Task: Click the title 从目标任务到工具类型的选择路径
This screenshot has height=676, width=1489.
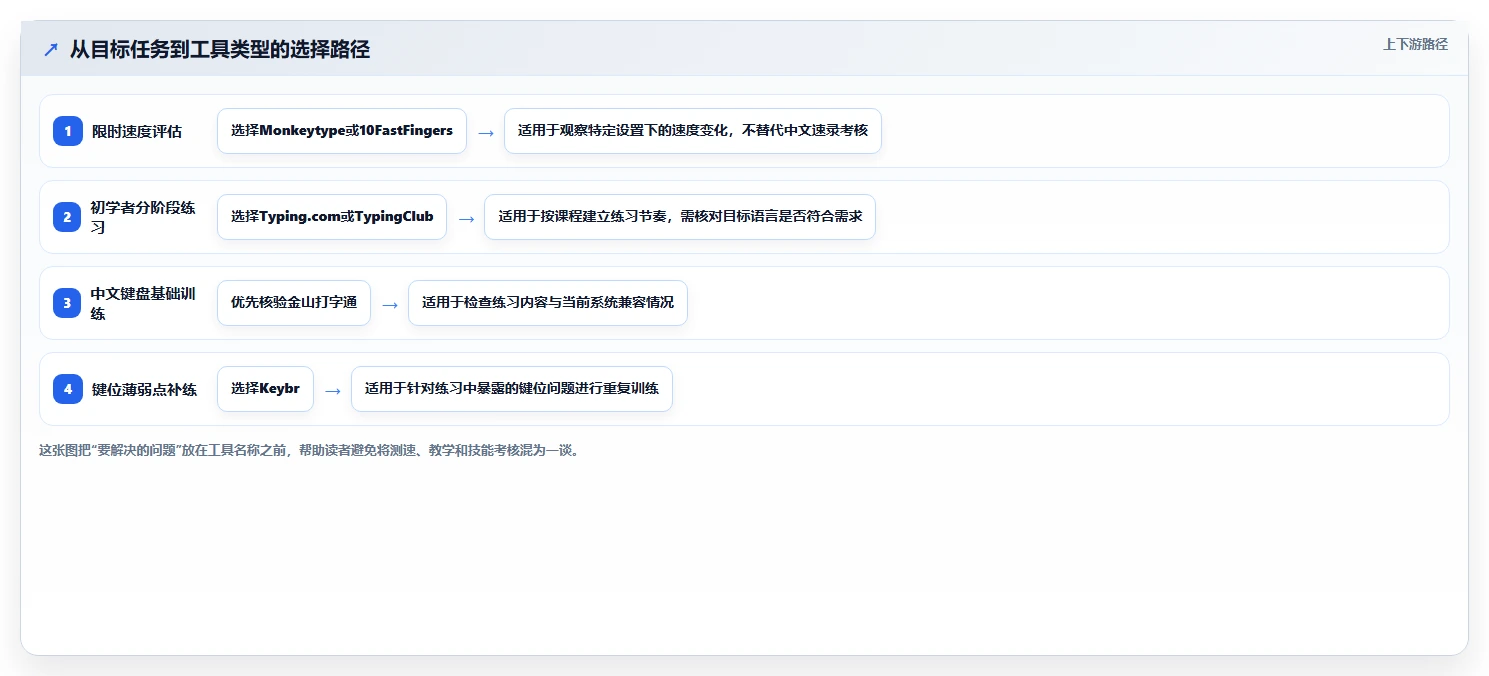Action: tap(220, 49)
